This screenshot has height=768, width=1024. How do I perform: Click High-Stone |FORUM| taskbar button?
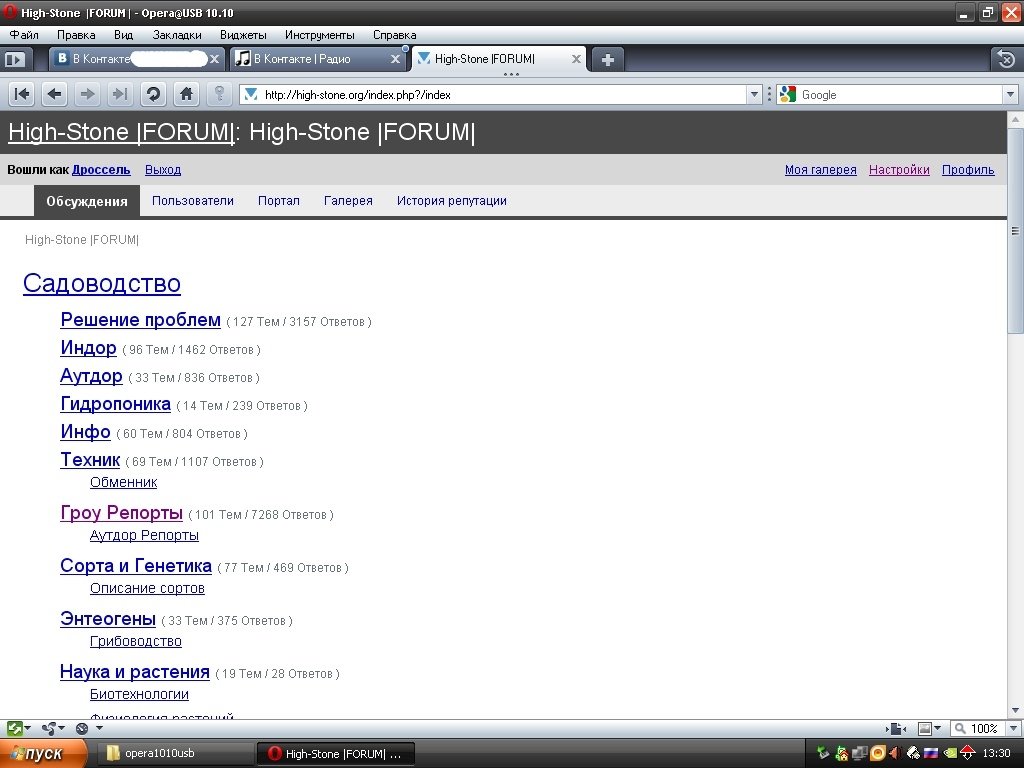click(x=336, y=754)
